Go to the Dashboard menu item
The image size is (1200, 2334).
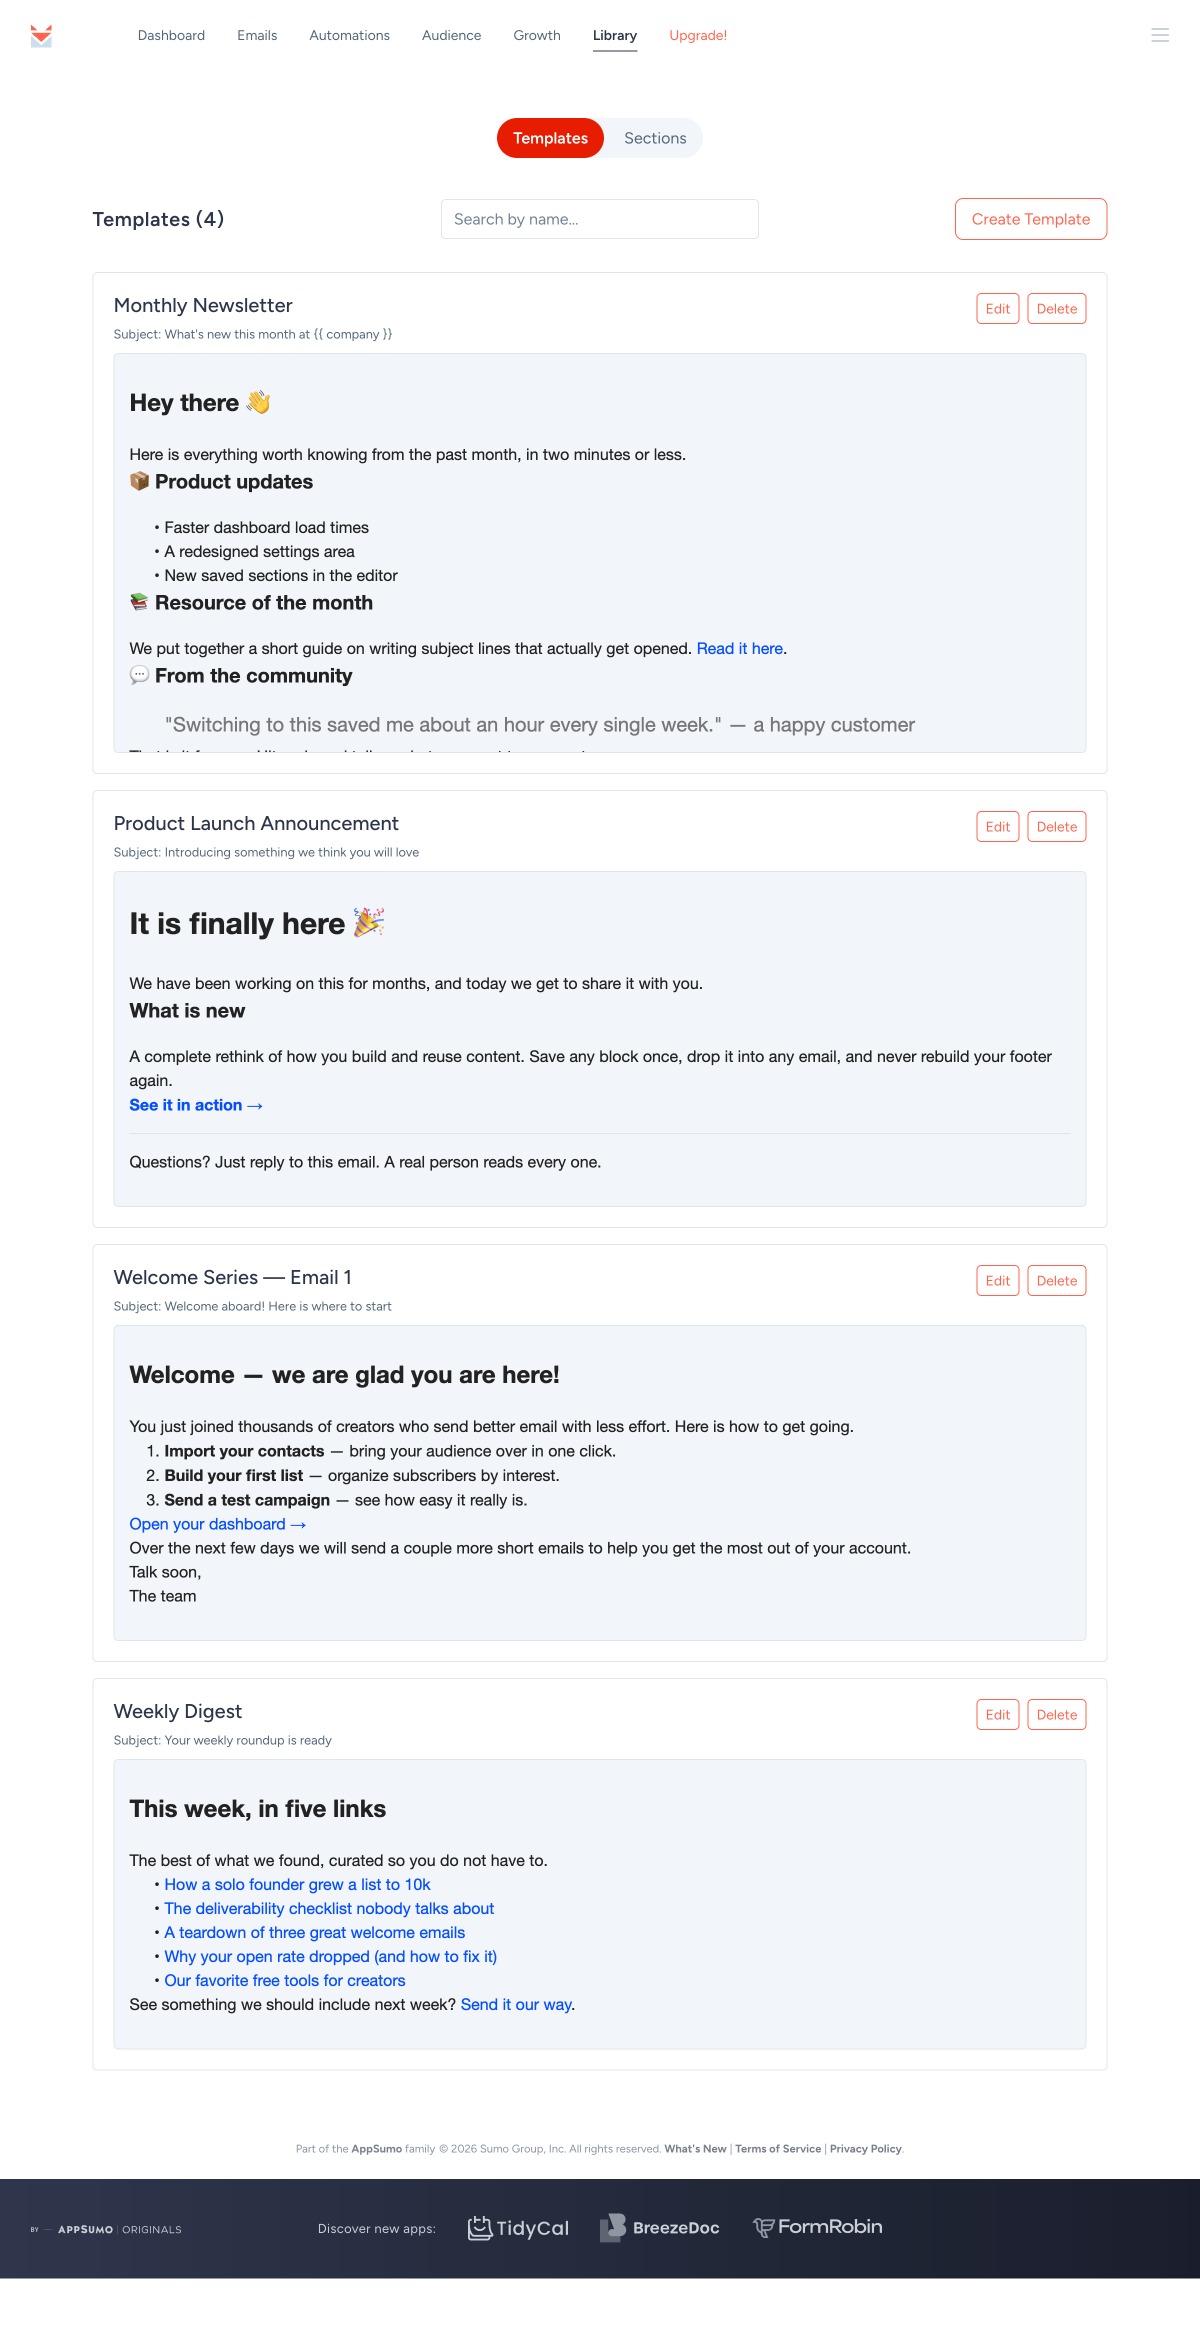click(x=171, y=35)
